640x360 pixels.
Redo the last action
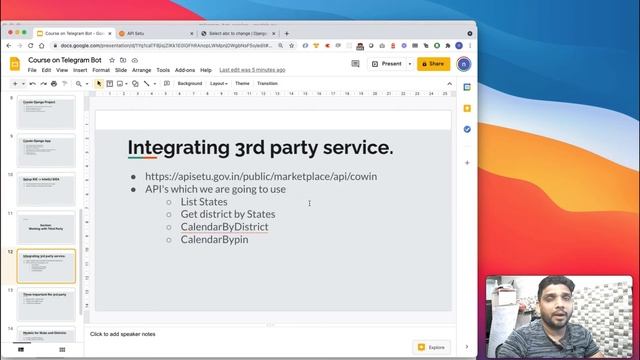pyautogui.click(x=43, y=84)
